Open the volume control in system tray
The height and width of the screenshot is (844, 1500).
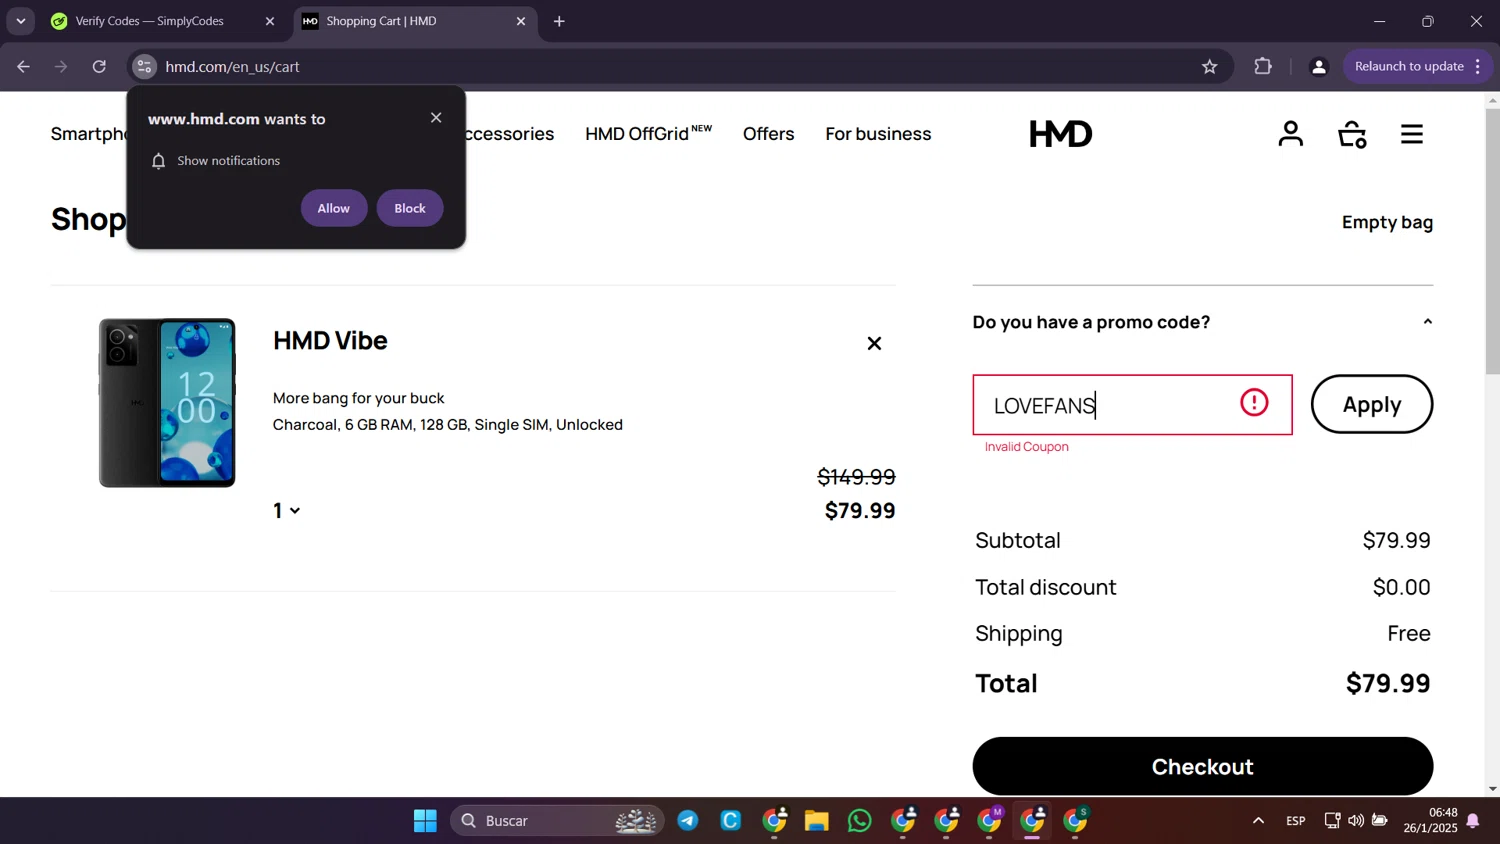1355,821
